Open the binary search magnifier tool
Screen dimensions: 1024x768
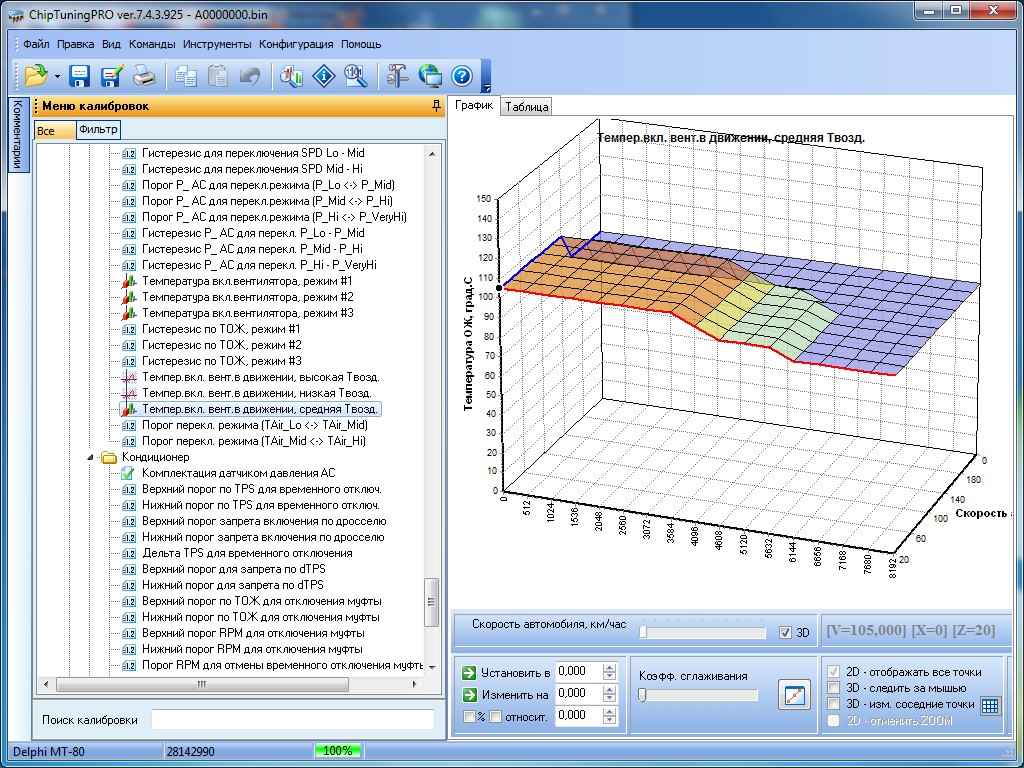(355, 76)
